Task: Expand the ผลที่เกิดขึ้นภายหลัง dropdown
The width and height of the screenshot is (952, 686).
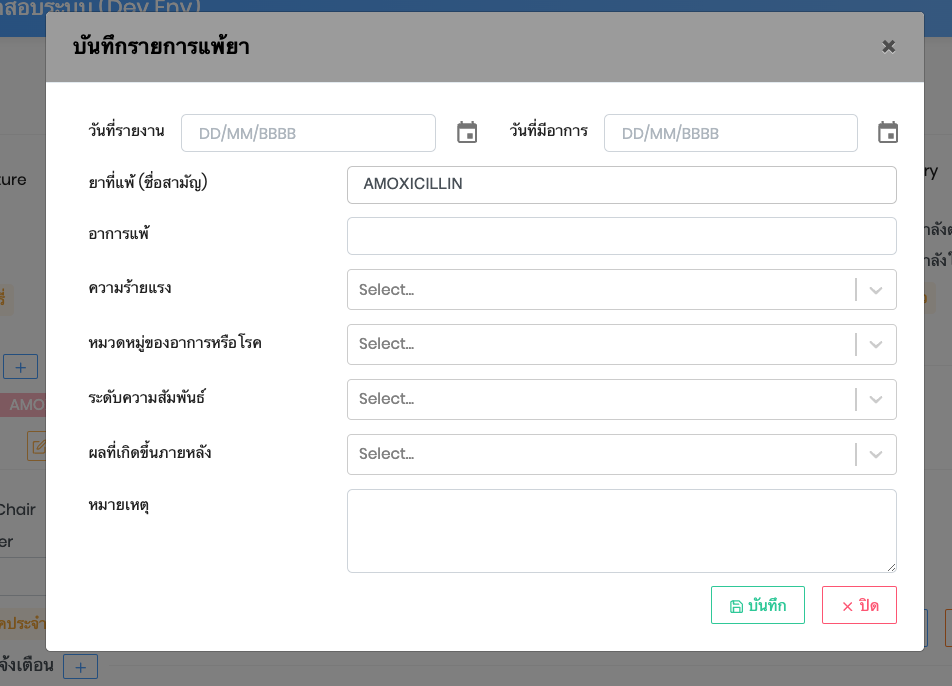Action: point(621,454)
